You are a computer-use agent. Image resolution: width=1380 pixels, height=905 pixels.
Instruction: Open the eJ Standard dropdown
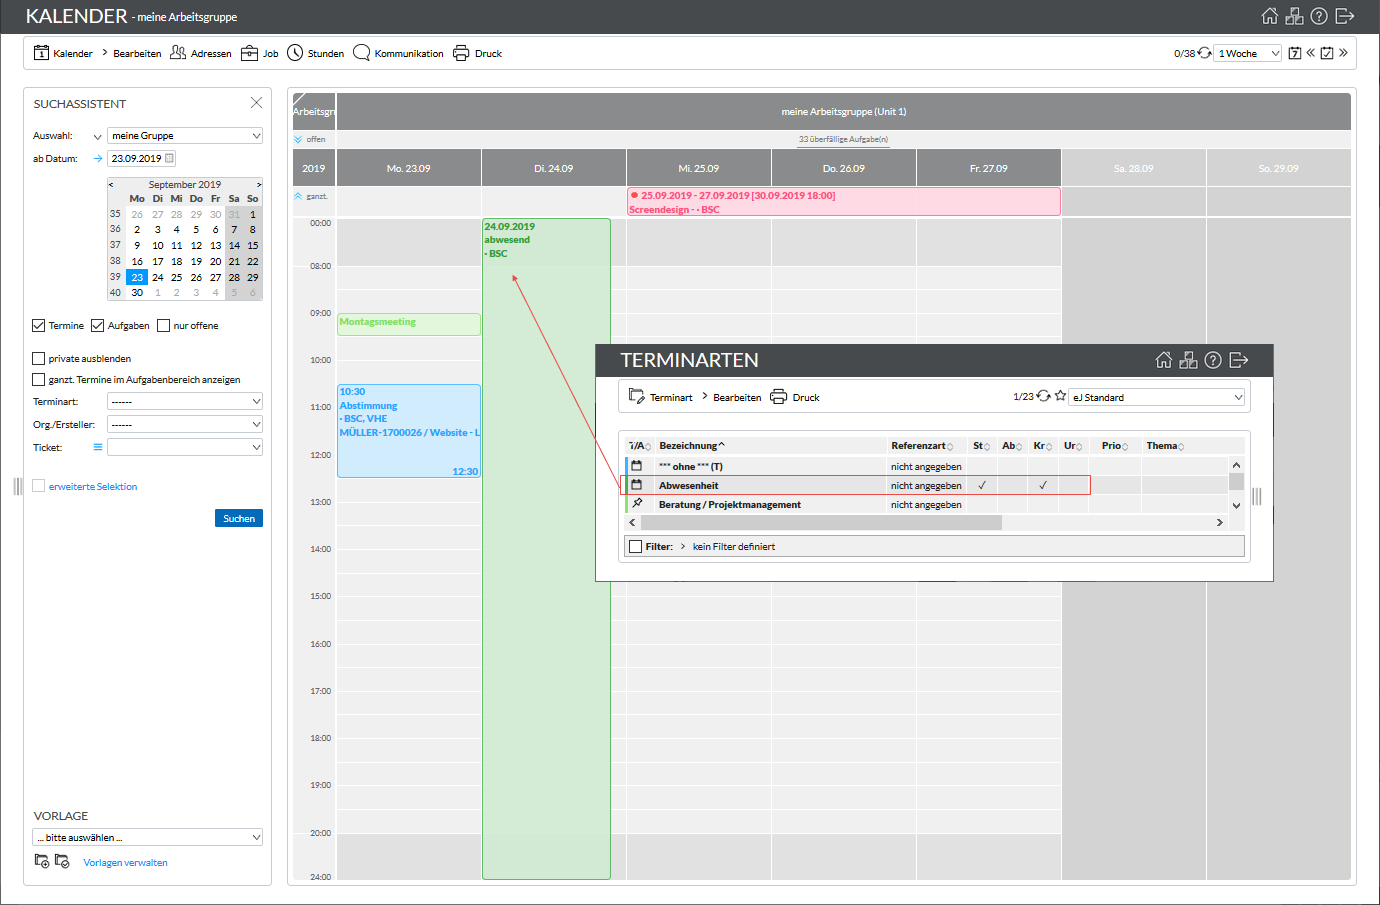coord(1157,397)
